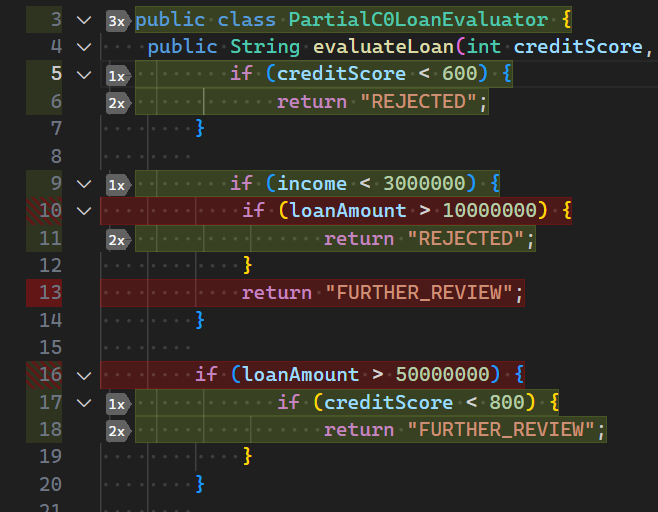Click the String return type on line 4

pos(265,47)
